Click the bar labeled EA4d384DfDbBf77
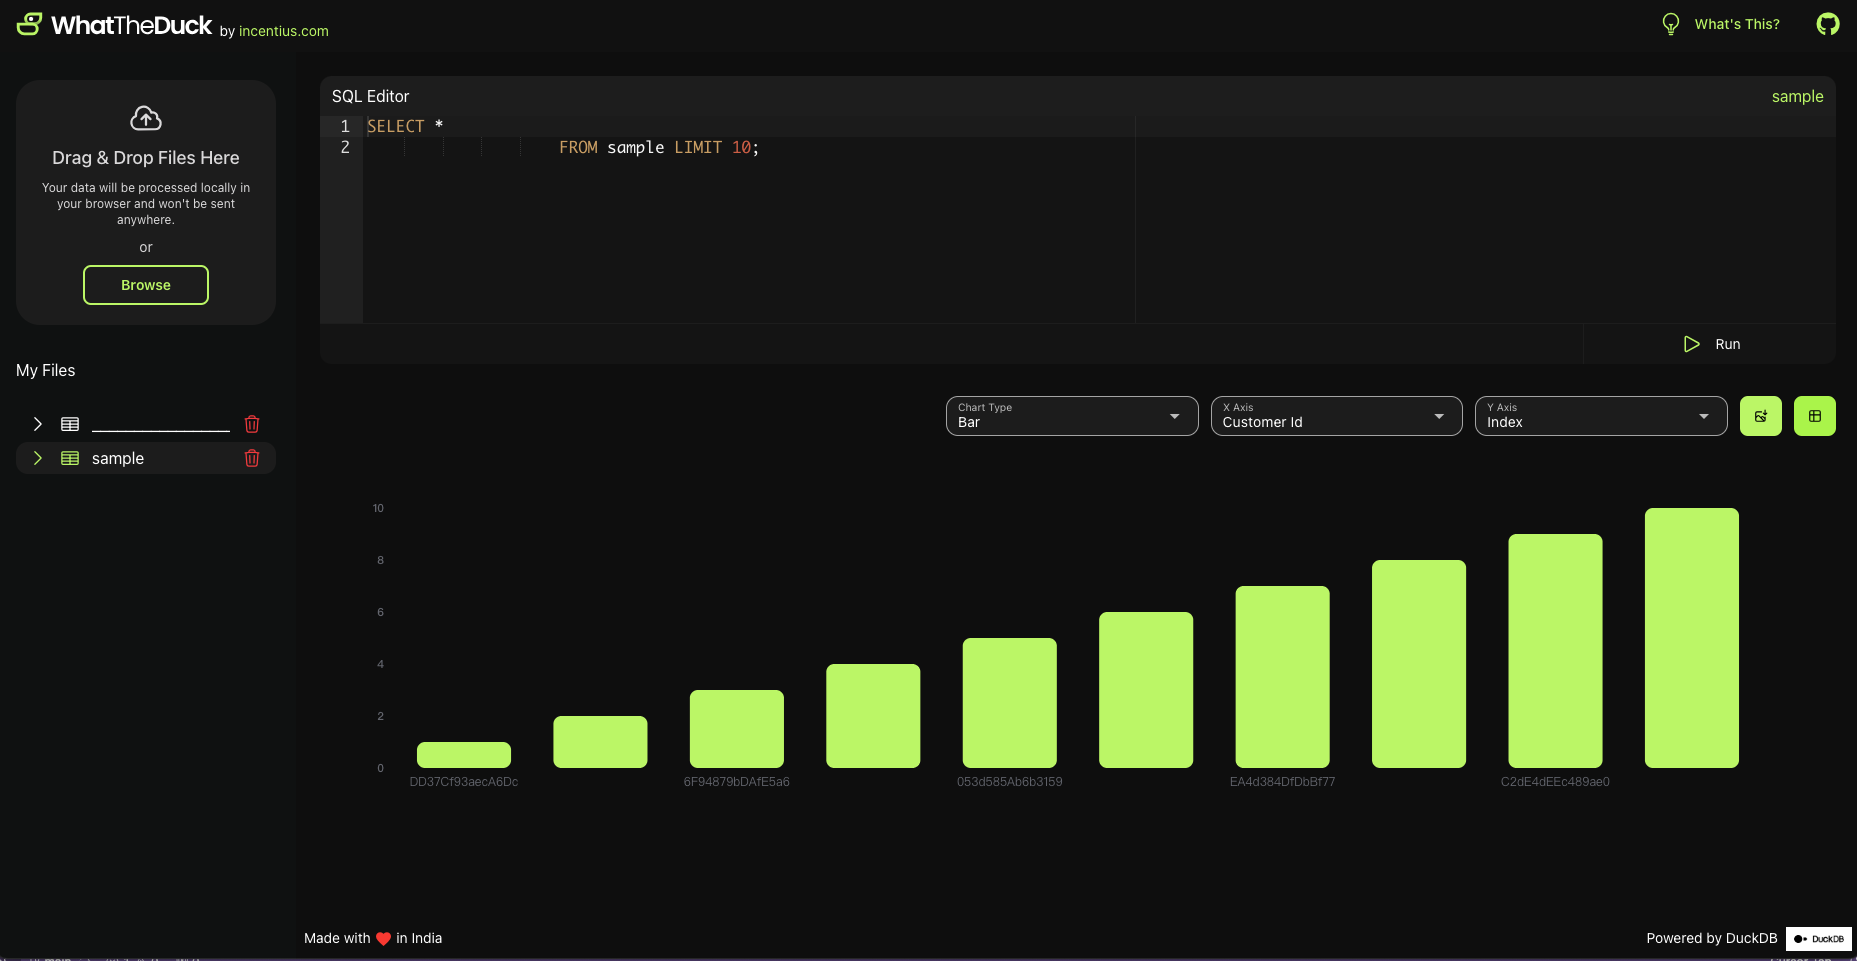The image size is (1857, 961). coord(1283,677)
